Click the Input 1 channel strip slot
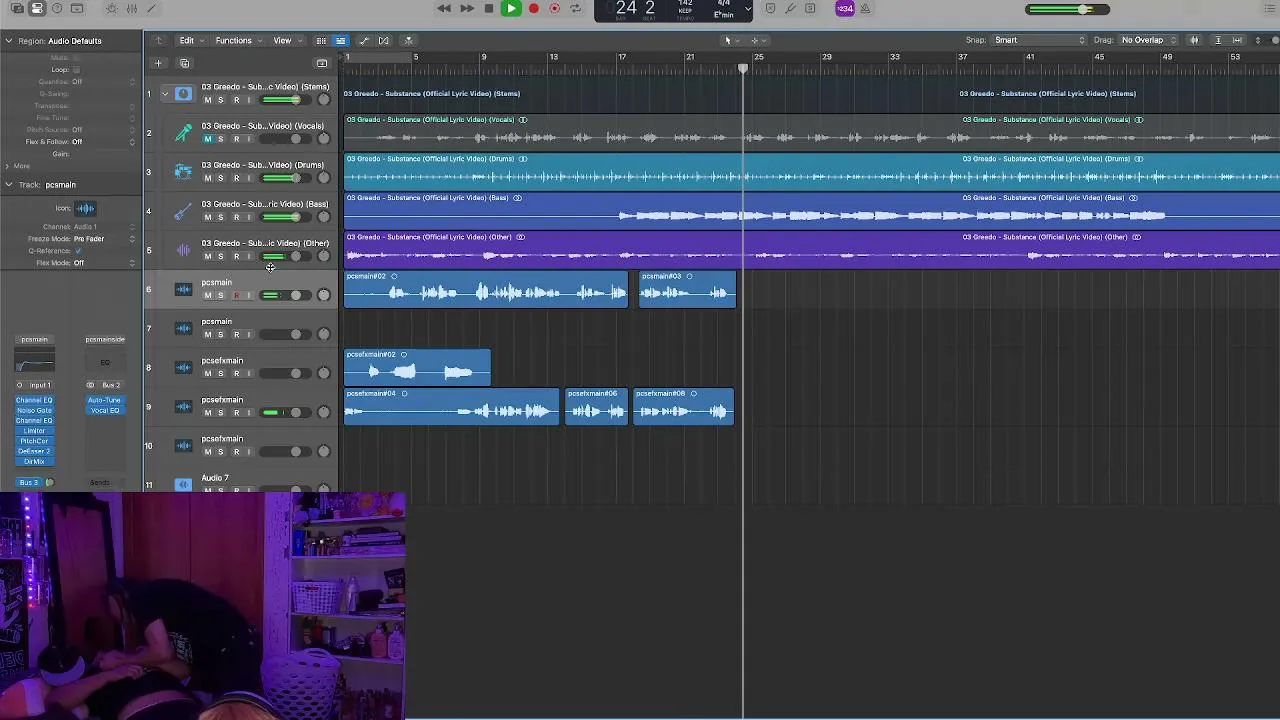 pos(40,385)
